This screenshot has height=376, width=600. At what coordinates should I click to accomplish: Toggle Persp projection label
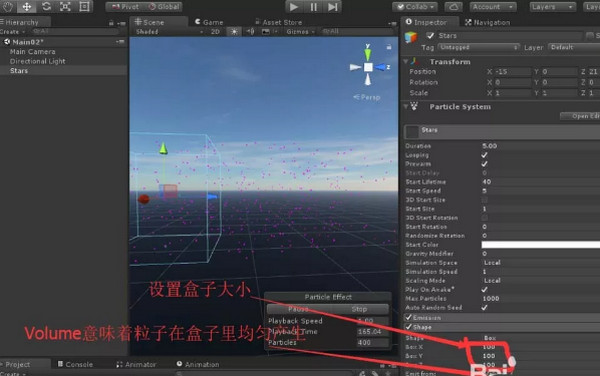tap(367, 97)
